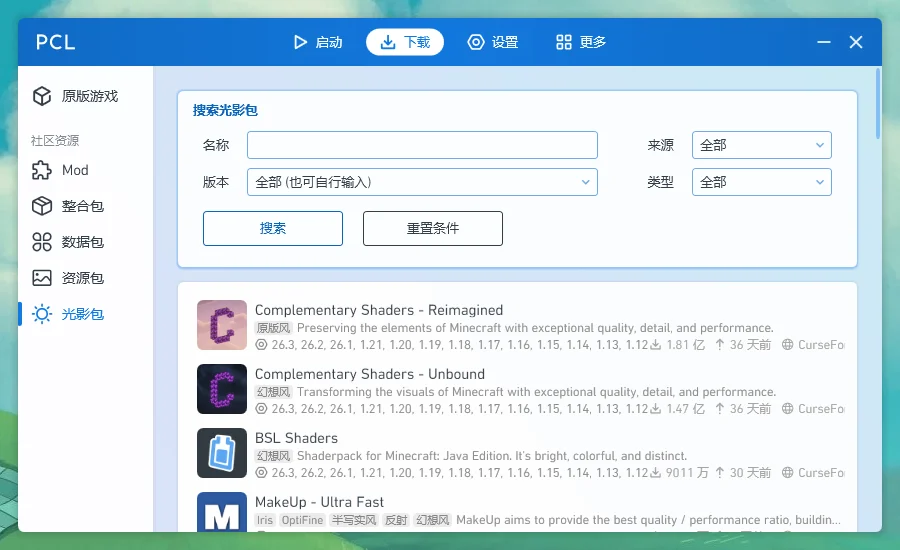Image resolution: width=900 pixels, height=550 pixels.
Task: Click the 名称 name input field
Action: click(x=422, y=145)
